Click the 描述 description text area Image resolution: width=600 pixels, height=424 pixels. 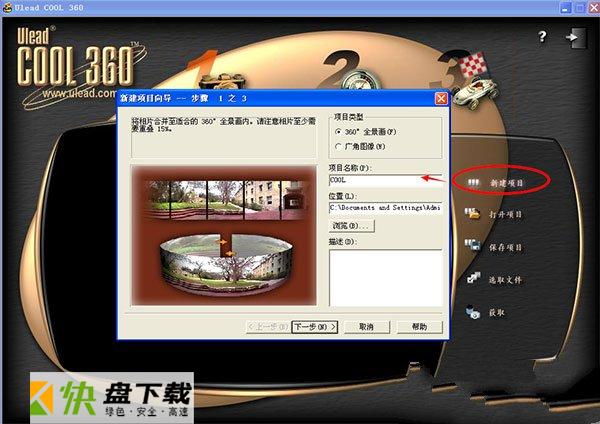point(385,278)
